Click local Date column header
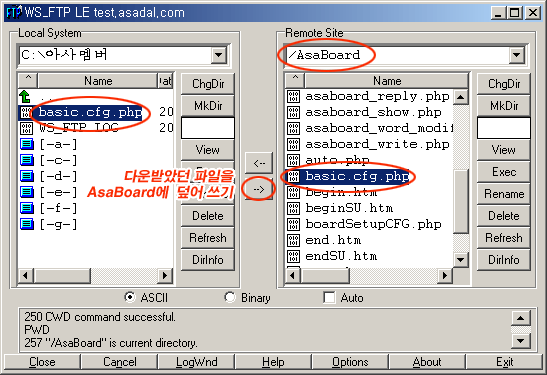Screen dimensions: 547x375 pos(165,81)
